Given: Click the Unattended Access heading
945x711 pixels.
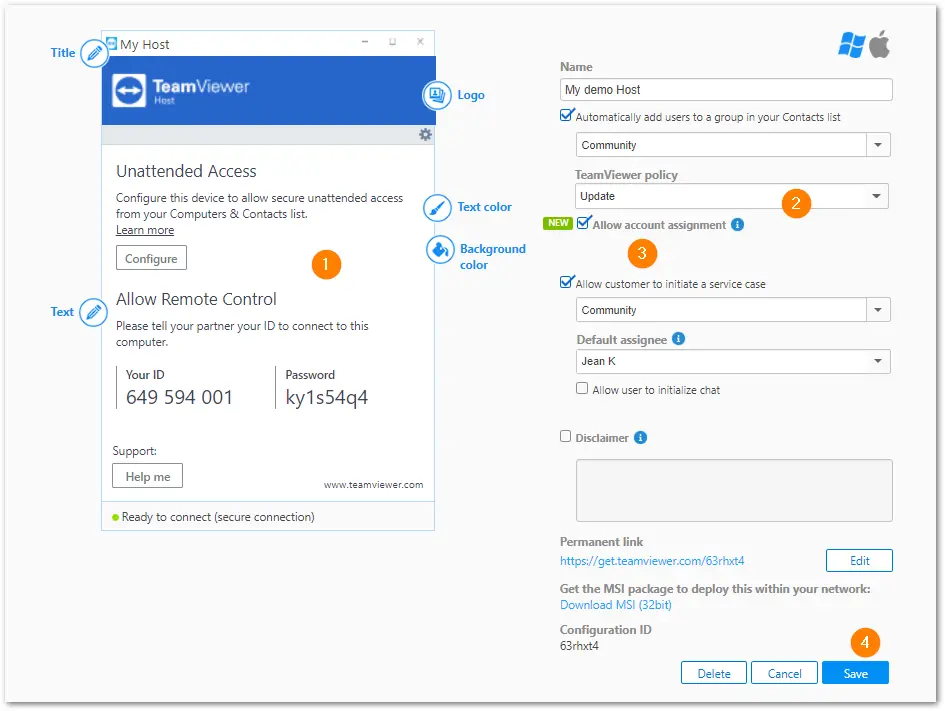Looking at the screenshot, I should pyautogui.click(x=186, y=171).
